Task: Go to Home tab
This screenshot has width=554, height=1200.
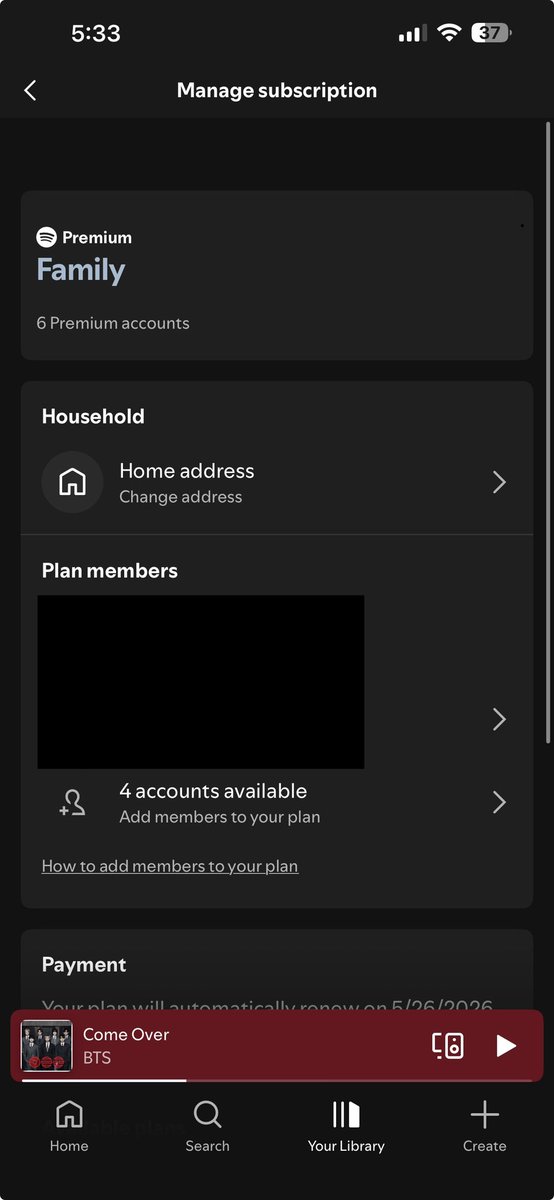Action: coord(69,1126)
